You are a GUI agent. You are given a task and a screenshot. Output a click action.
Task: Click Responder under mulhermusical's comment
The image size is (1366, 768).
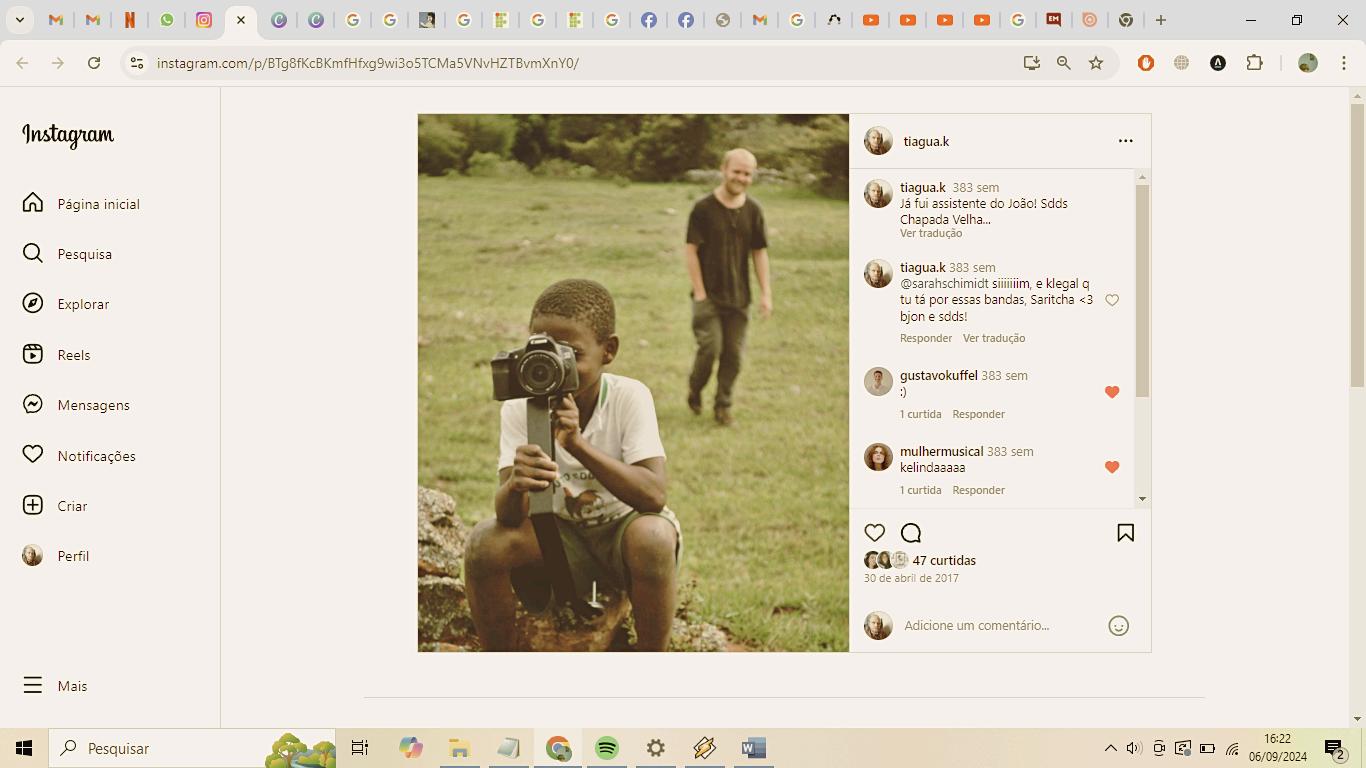click(978, 490)
